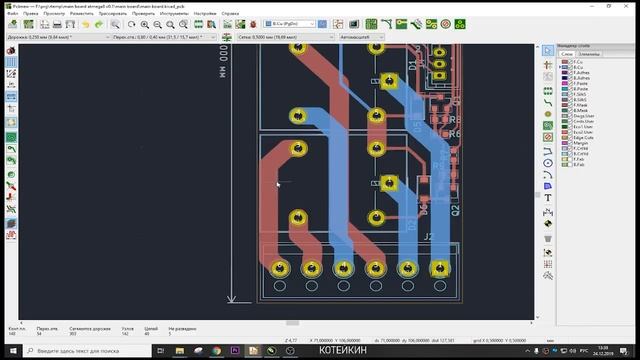Select the add text T tool
Viewport: 640px width, 360px height.
[548, 198]
